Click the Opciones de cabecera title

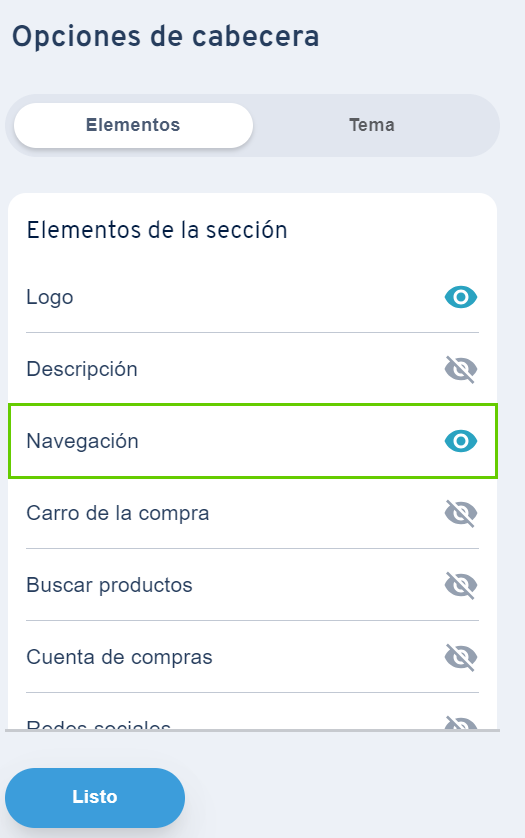click(166, 36)
